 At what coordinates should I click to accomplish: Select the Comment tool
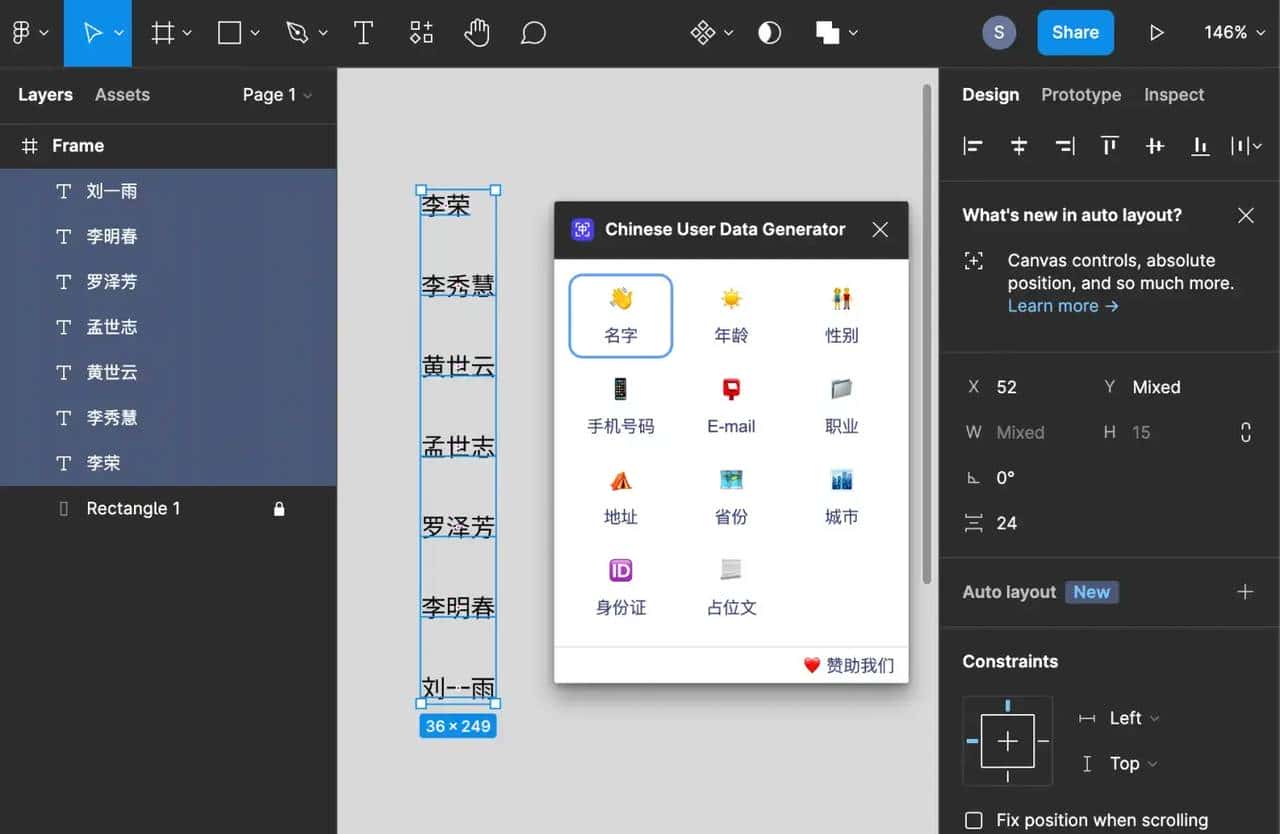click(x=533, y=33)
